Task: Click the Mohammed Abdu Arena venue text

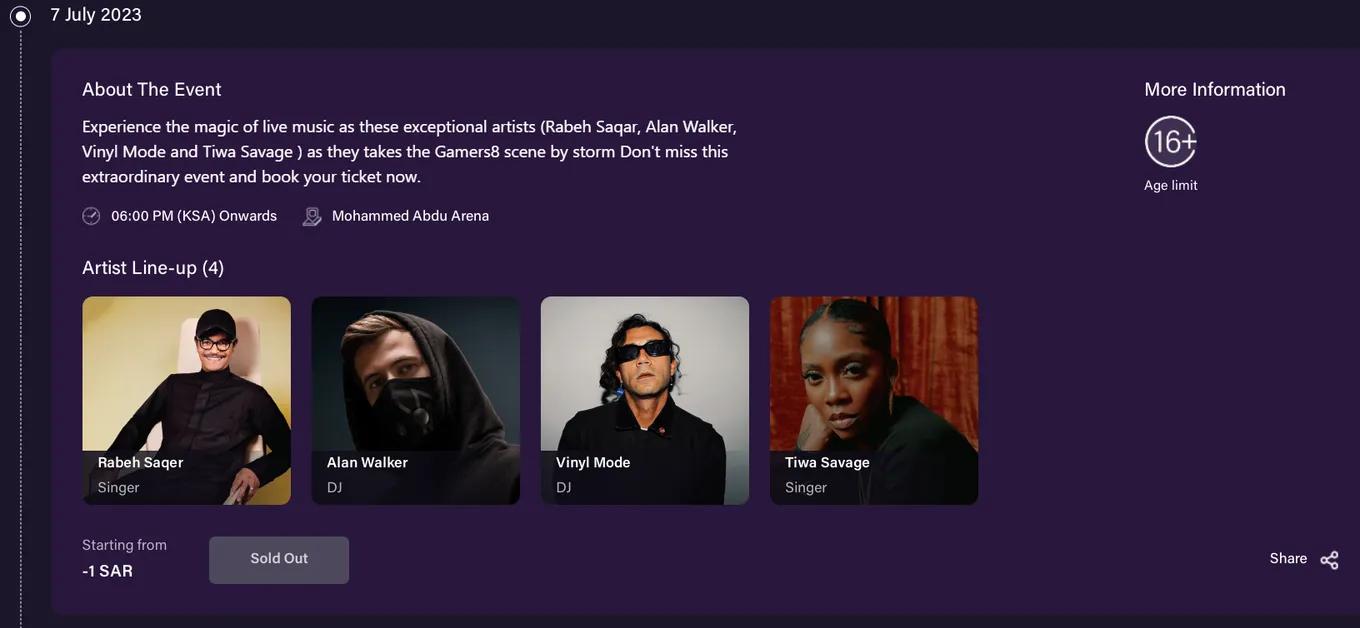Action: 410,216
